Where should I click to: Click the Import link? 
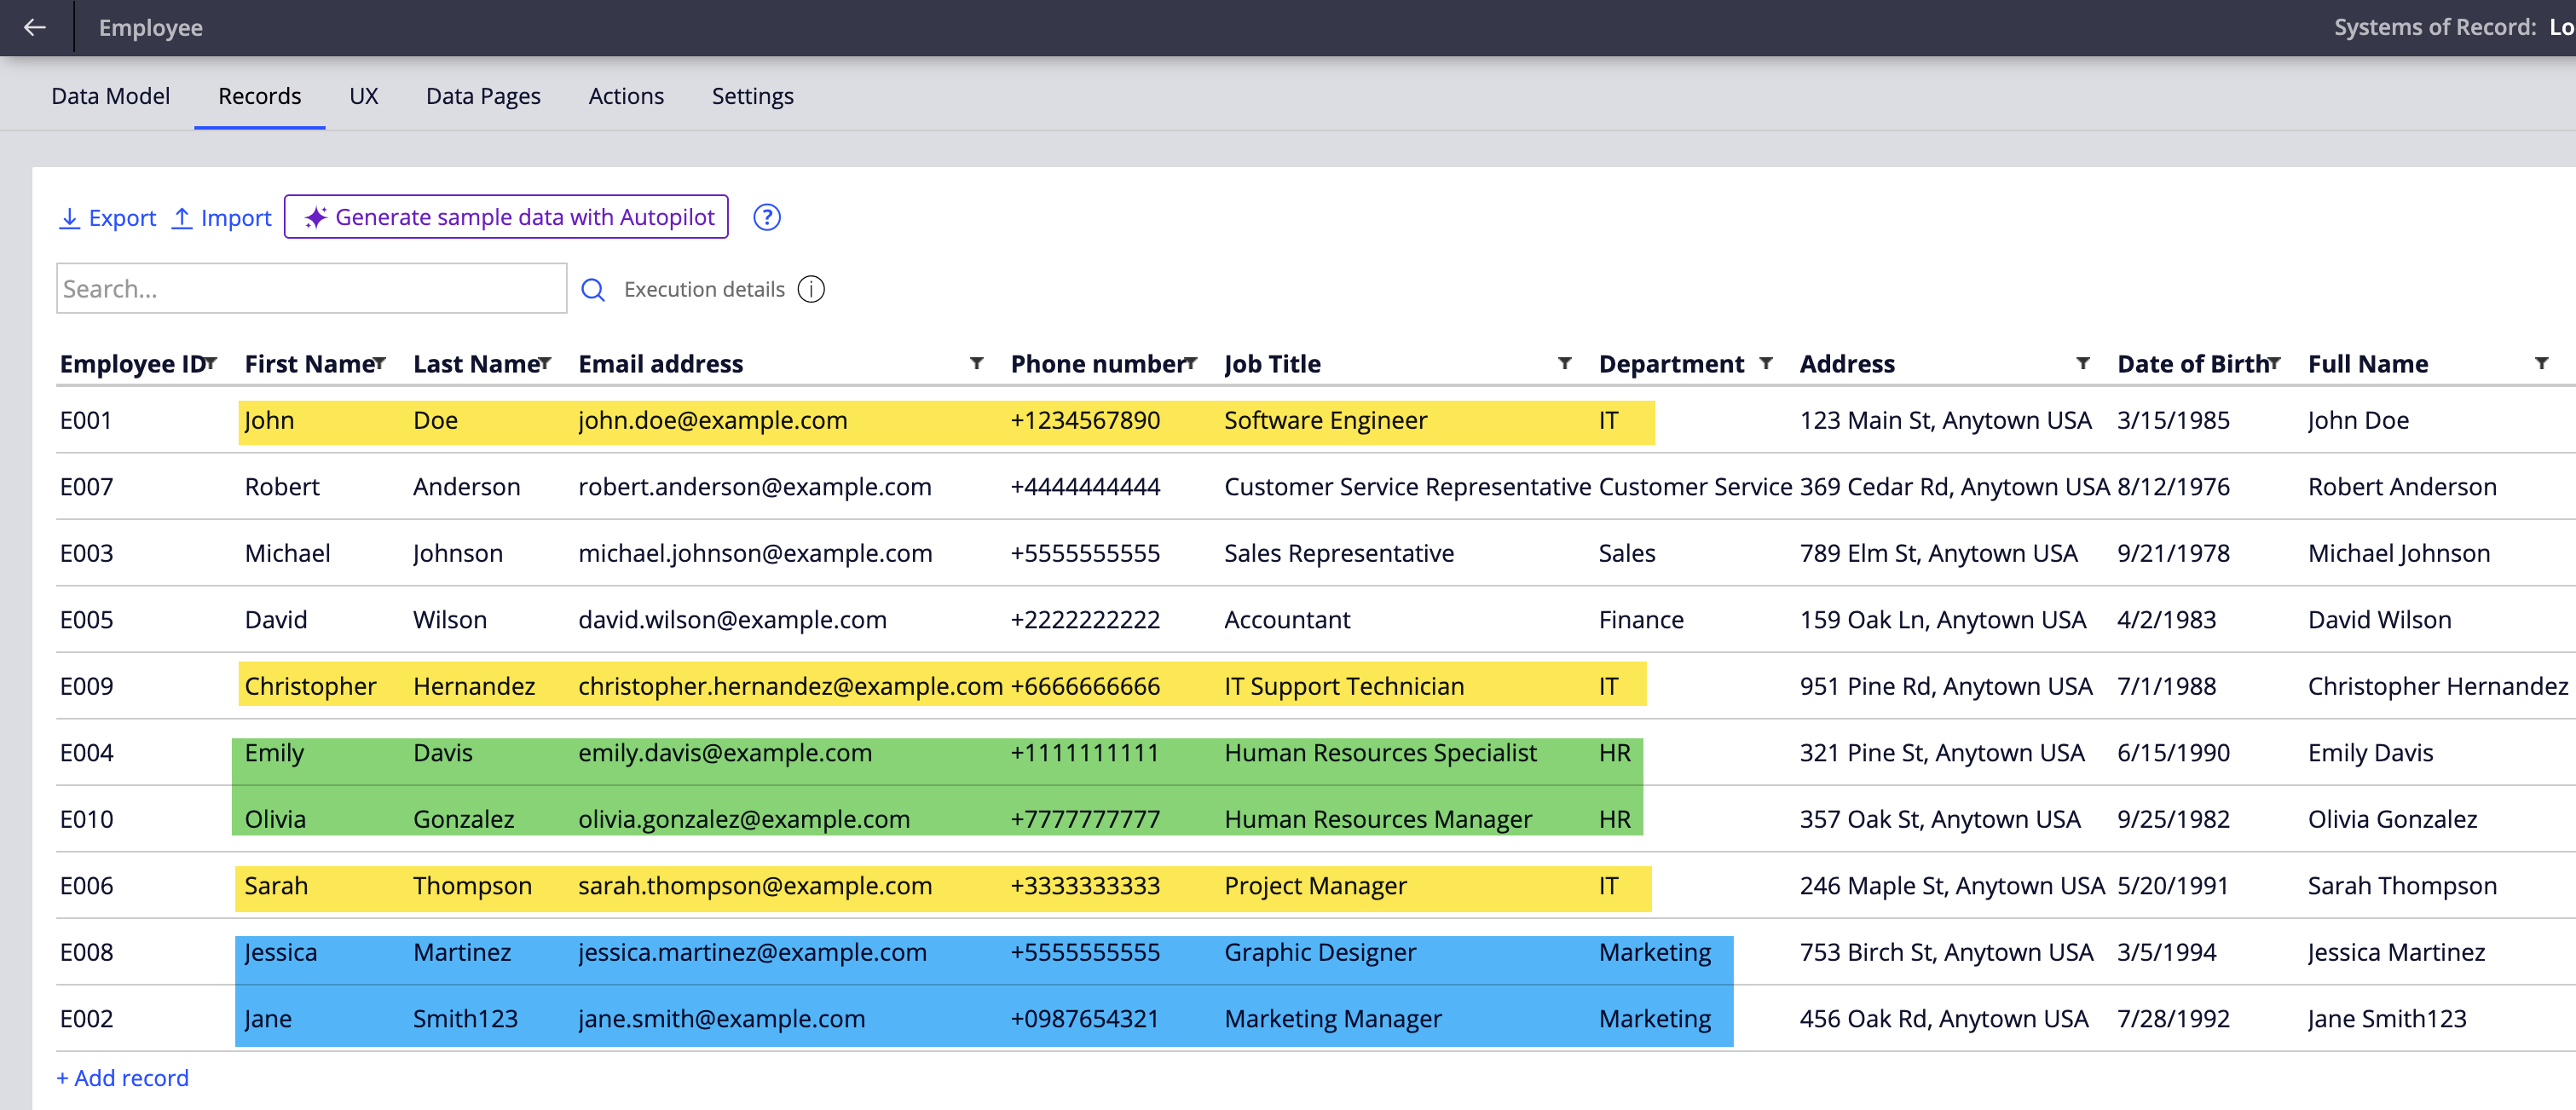pos(222,218)
